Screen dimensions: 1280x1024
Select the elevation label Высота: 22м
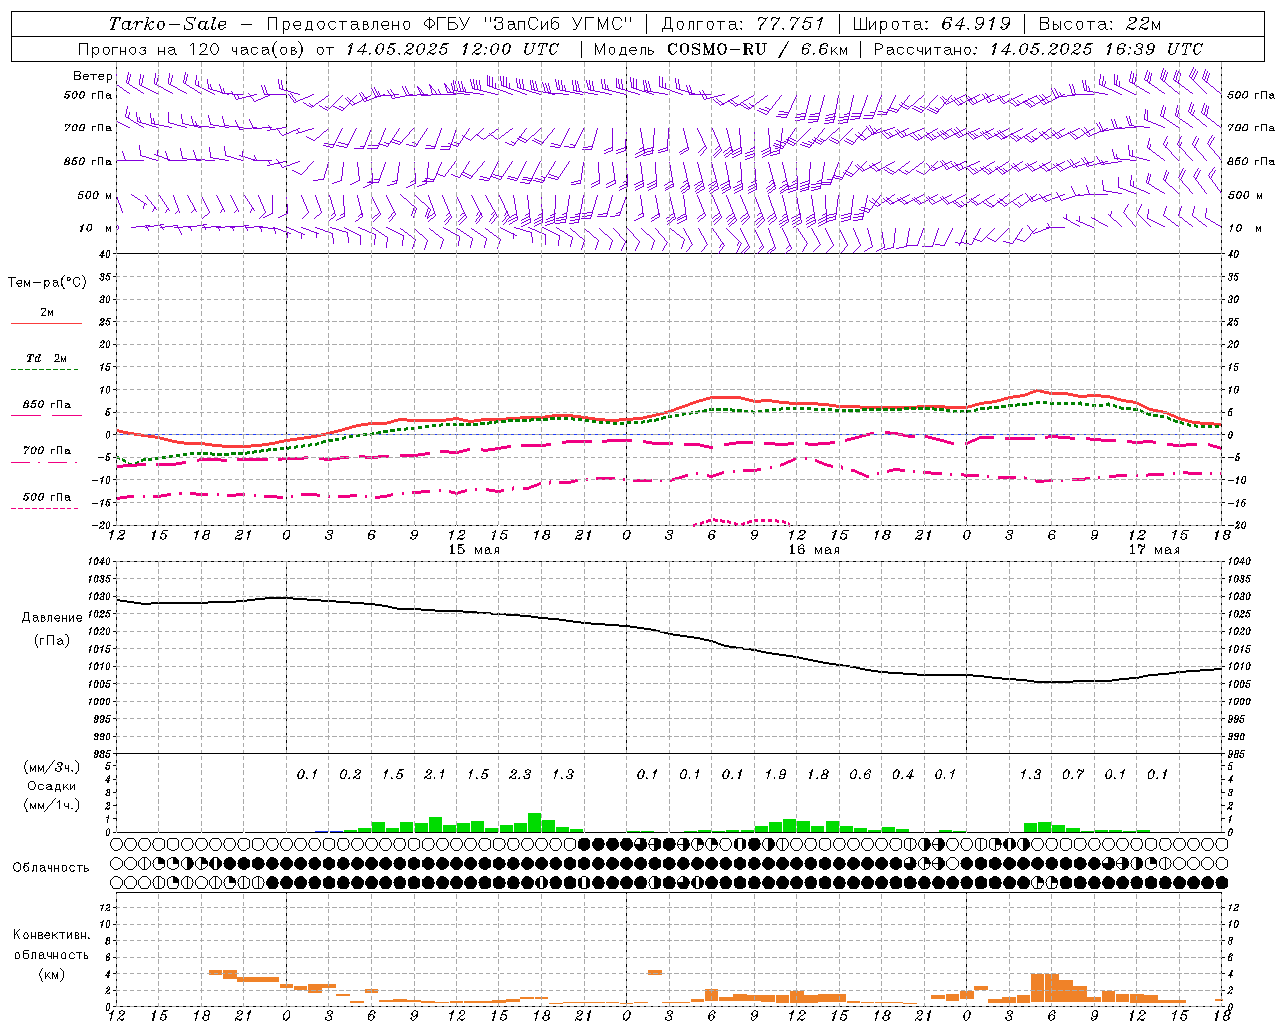point(1100,24)
